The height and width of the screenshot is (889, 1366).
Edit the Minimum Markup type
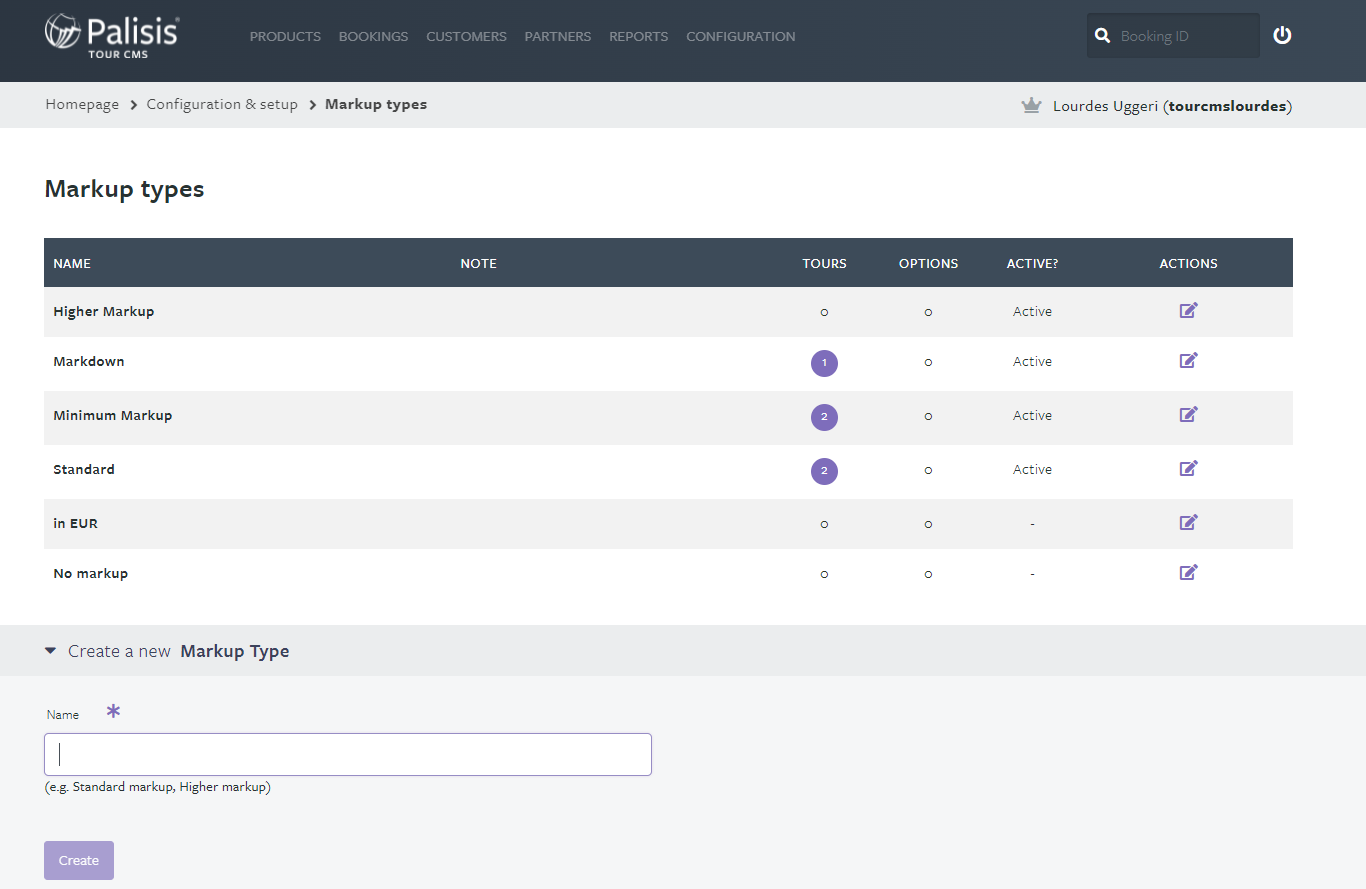[1188, 414]
